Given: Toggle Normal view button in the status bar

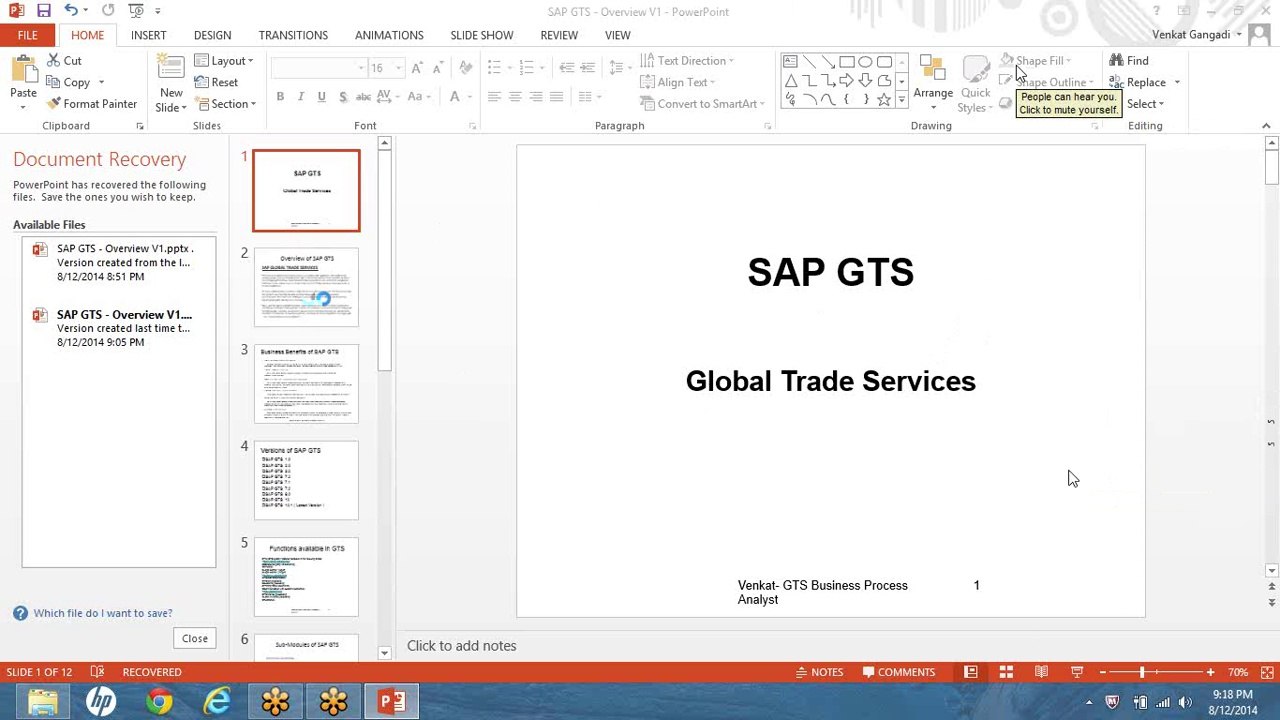Looking at the screenshot, I should tap(970, 672).
